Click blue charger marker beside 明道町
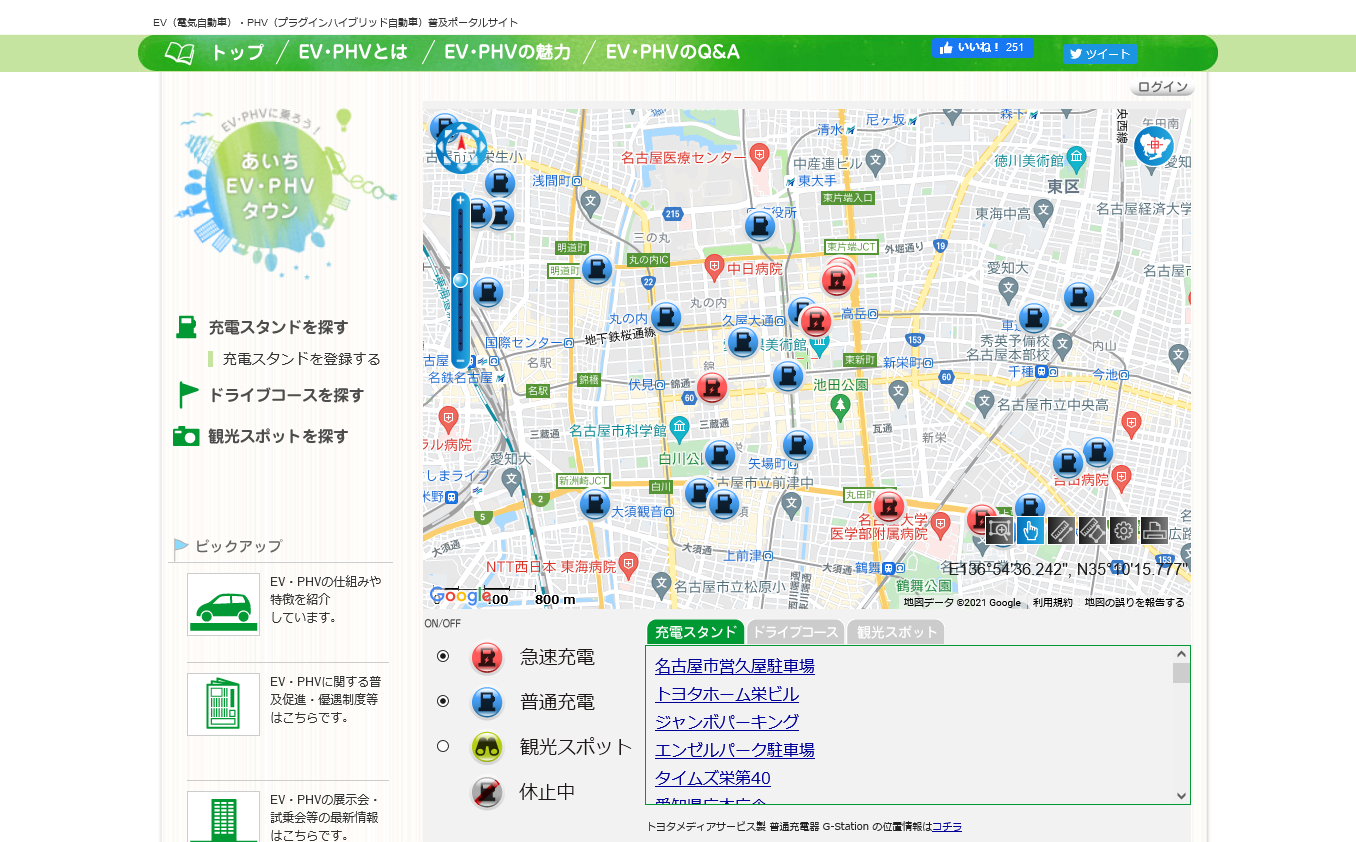This screenshot has height=842, width=1356. (x=596, y=269)
